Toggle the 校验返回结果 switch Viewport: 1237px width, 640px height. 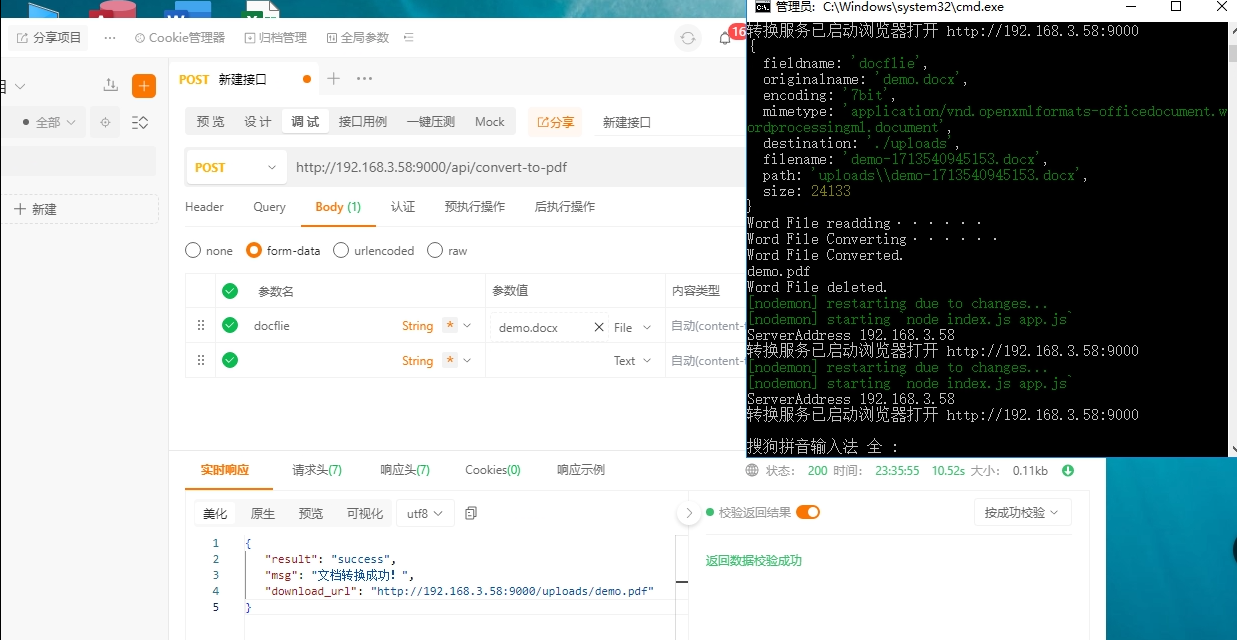click(807, 512)
